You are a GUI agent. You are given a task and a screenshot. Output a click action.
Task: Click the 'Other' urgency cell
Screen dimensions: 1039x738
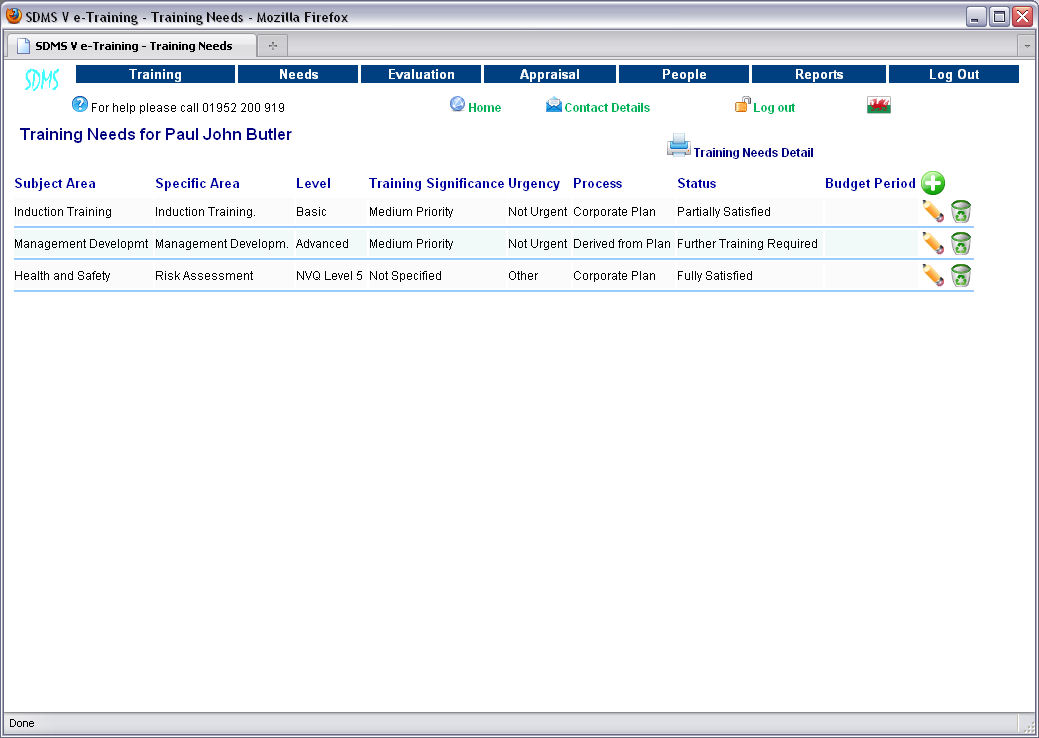point(523,276)
